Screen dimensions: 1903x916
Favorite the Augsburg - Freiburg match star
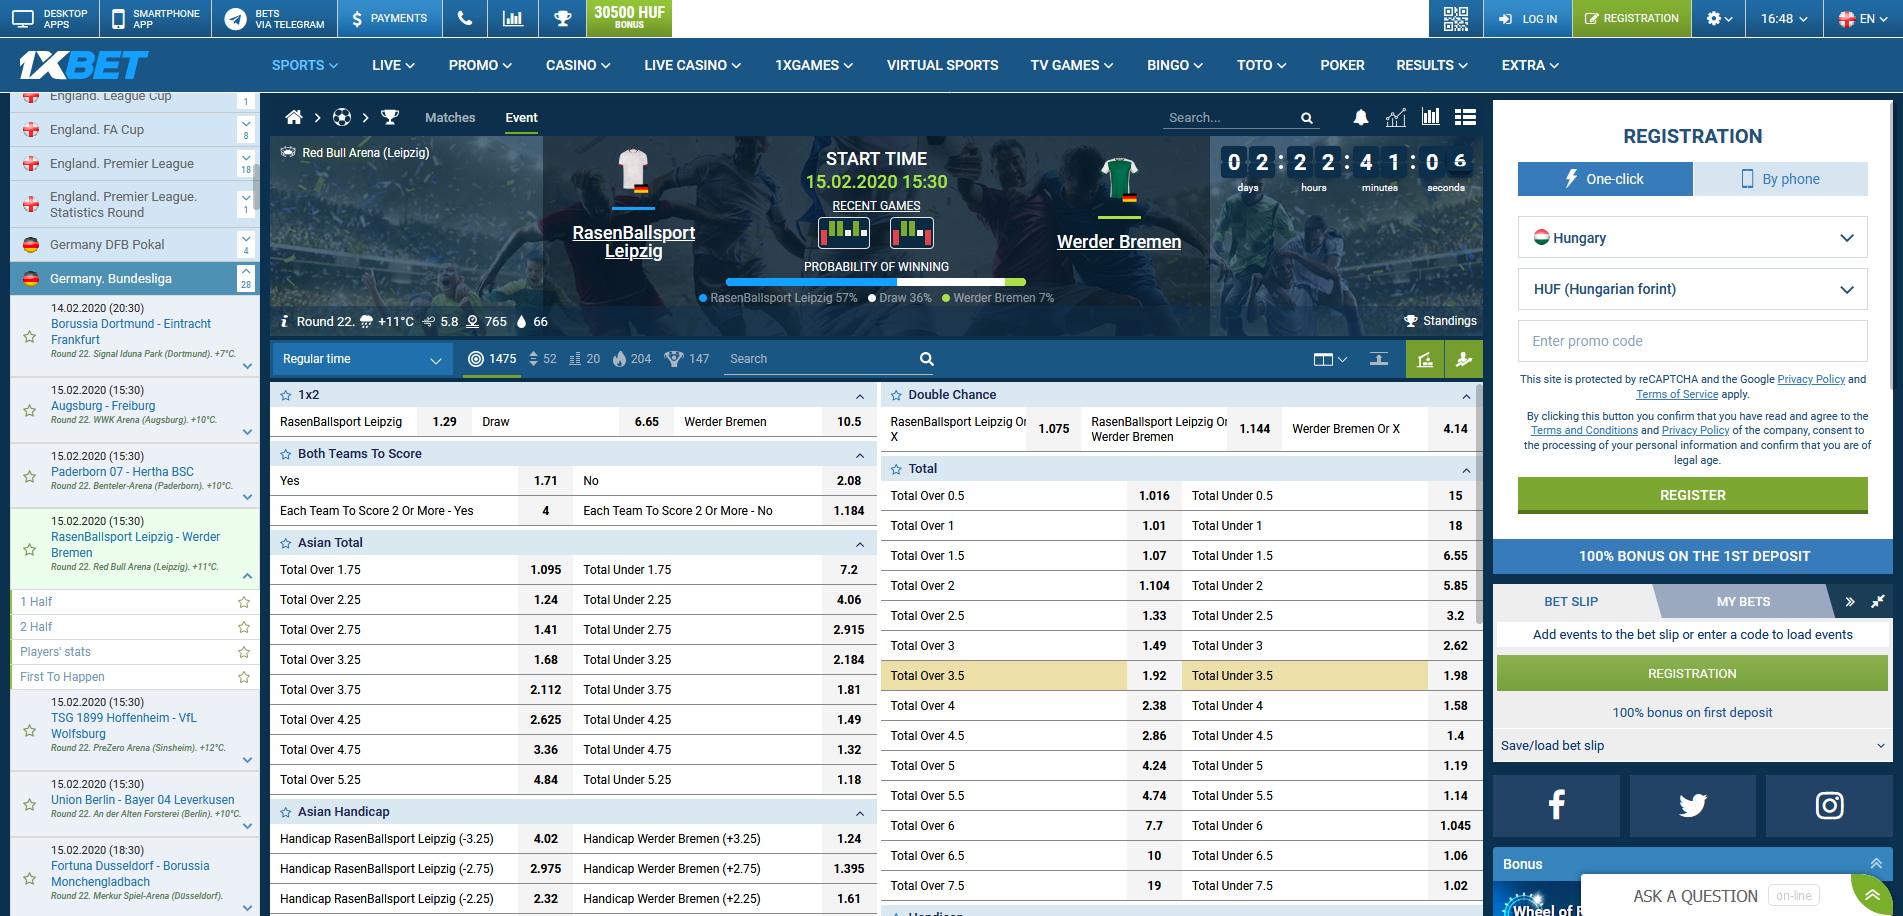(x=30, y=411)
